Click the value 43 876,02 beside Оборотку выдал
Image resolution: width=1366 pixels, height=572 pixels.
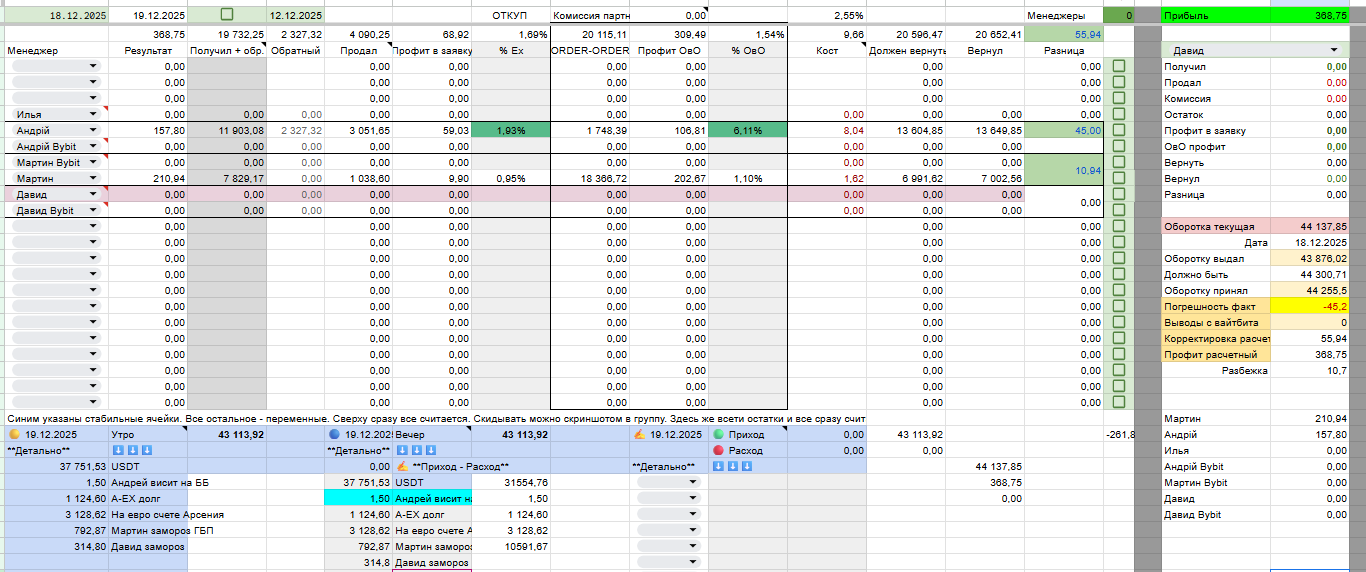1310,258
